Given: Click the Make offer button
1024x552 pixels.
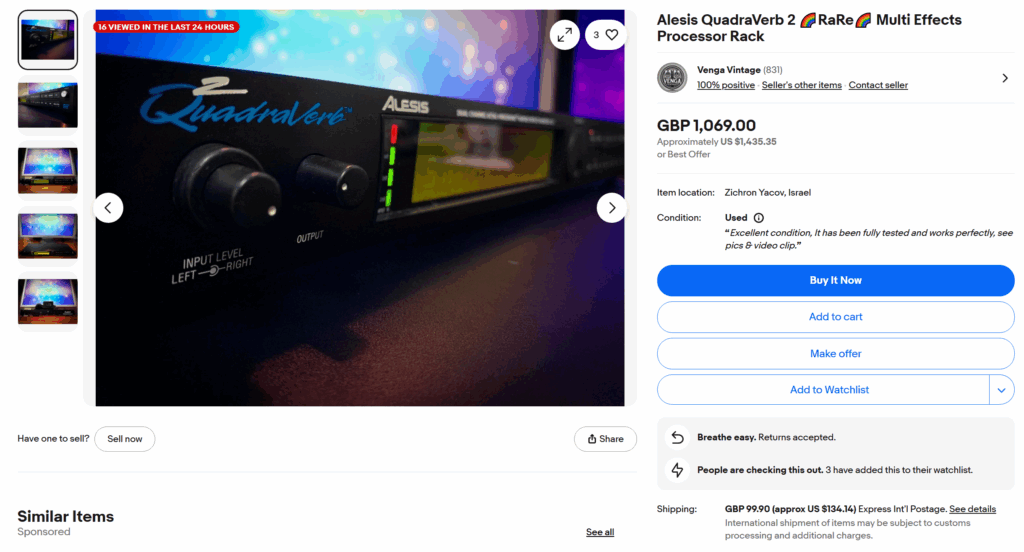Looking at the screenshot, I should (x=835, y=353).
